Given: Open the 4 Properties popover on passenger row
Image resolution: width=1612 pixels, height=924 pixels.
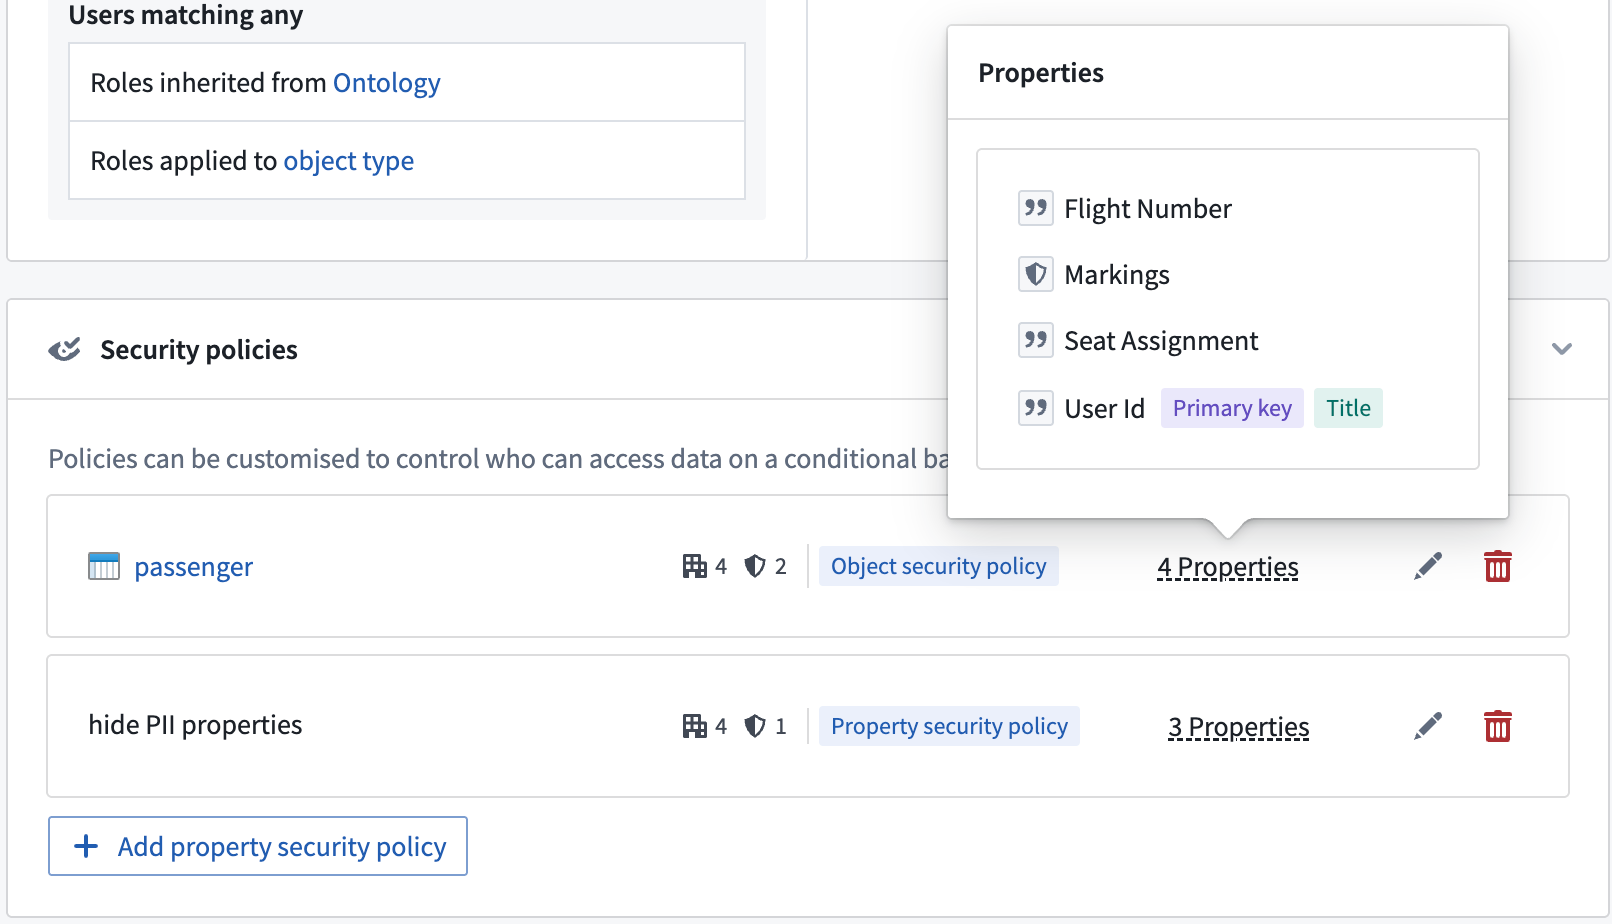Looking at the screenshot, I should pyautogui.click(x=1228, y=566).
